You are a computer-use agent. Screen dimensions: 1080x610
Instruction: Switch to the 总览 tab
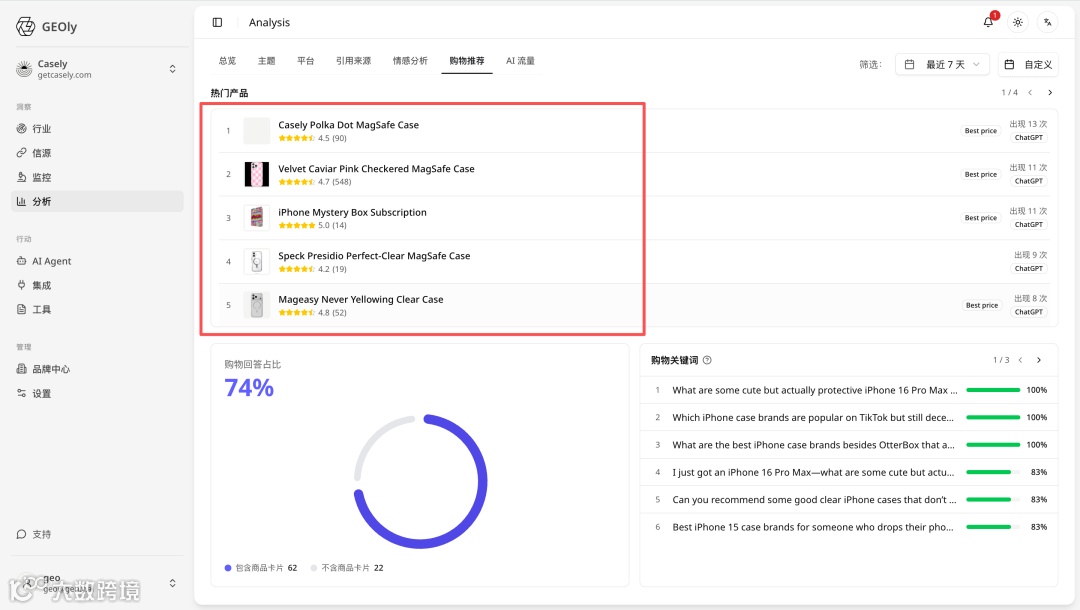[227, 61]
